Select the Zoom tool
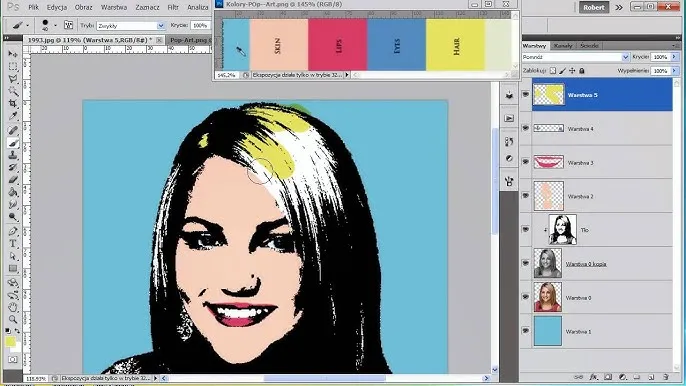The height and width of the screenshot is (386, 686). (13, 319)
